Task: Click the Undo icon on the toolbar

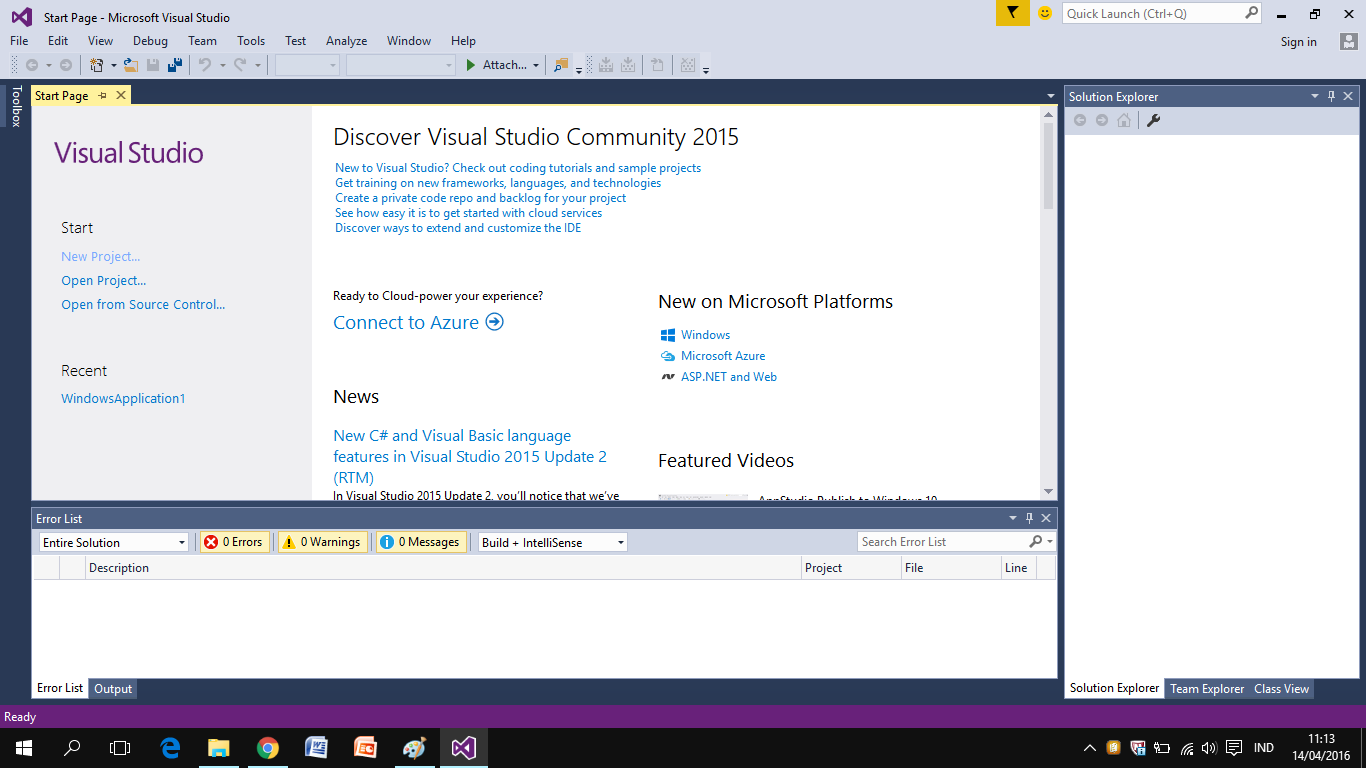Action: 204,64
